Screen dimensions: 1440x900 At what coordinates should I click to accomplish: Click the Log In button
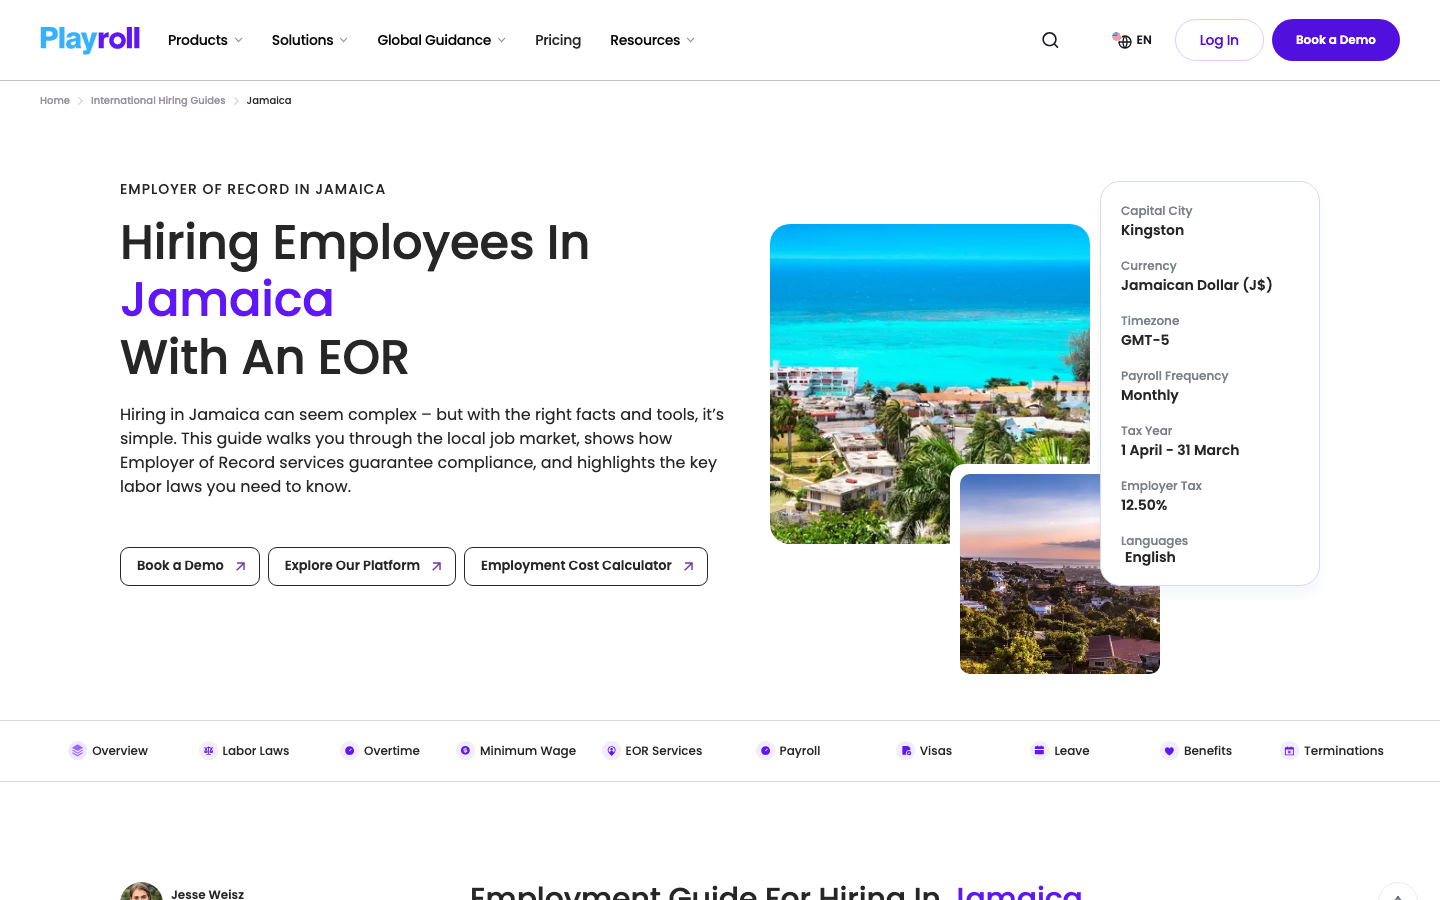(x=1219, y=40)
